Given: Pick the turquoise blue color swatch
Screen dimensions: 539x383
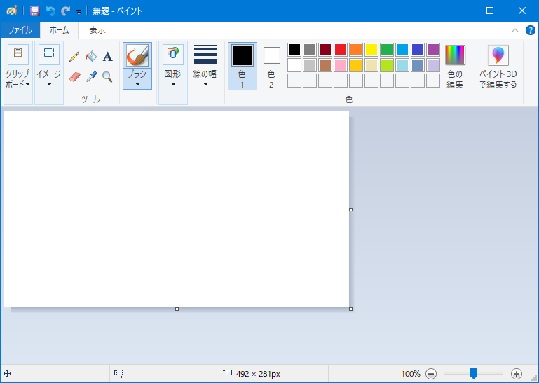Looking at the screenshot, I should click(403, 50).
